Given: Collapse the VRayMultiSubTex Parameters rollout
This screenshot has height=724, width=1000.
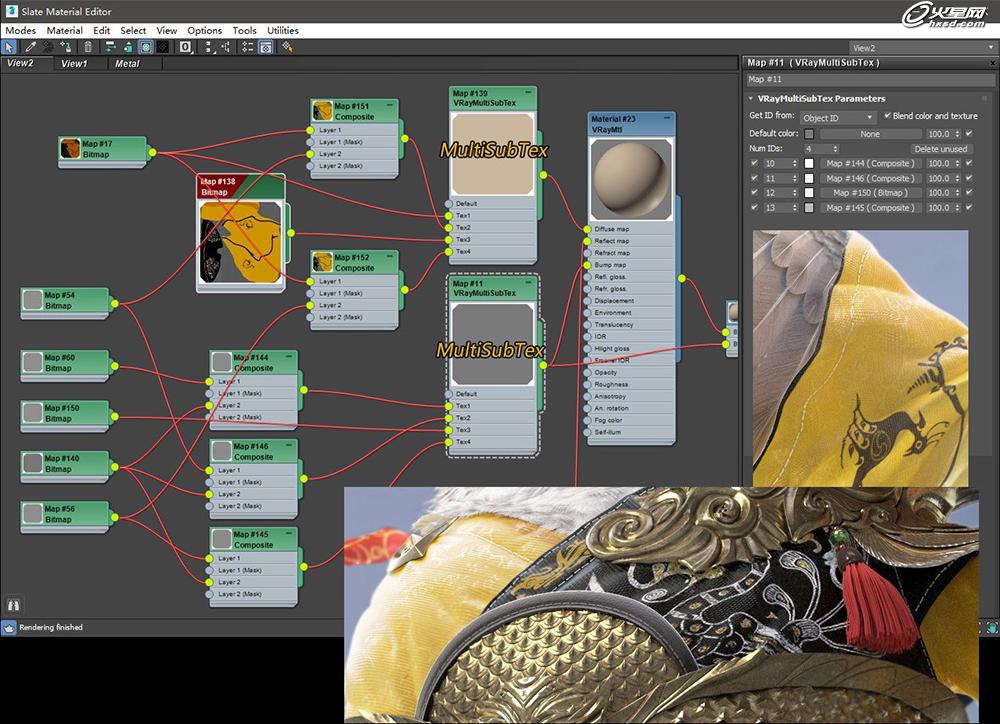Looking at the screenshot, I should pyautogui.click(x=751, y=98).
